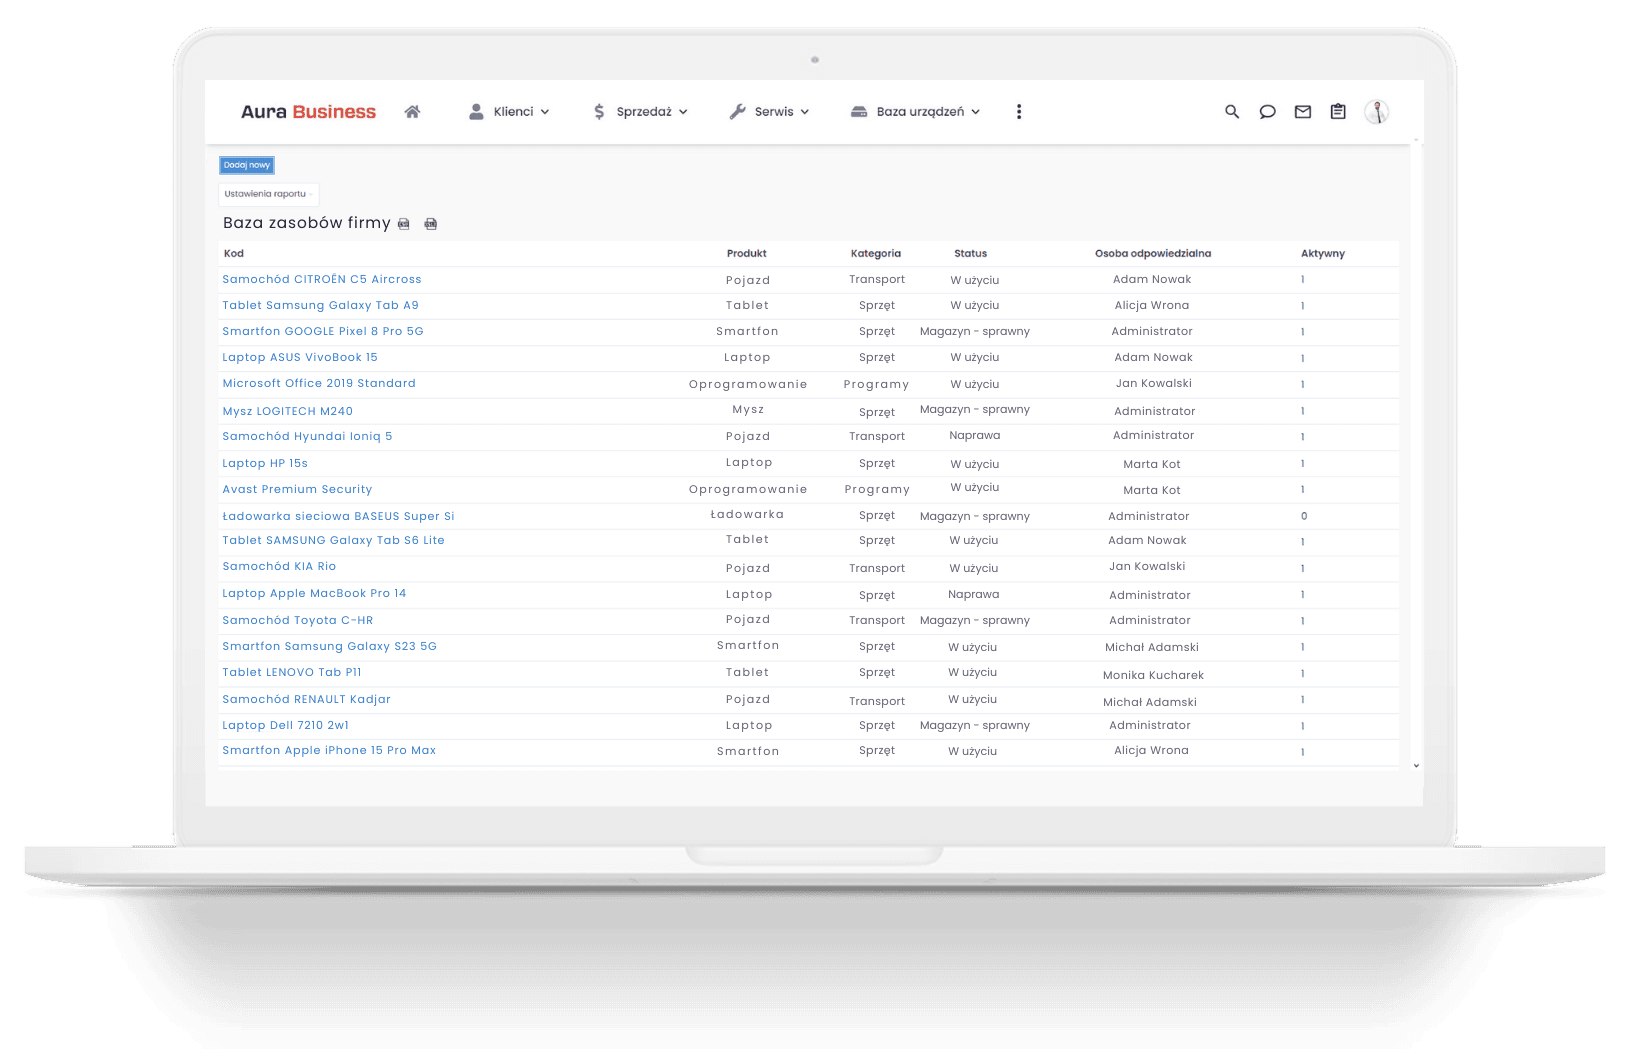Open the Sprzedaż menu
The height and width of the screenshot is (1049, 1631).
(x=640, y=112)
